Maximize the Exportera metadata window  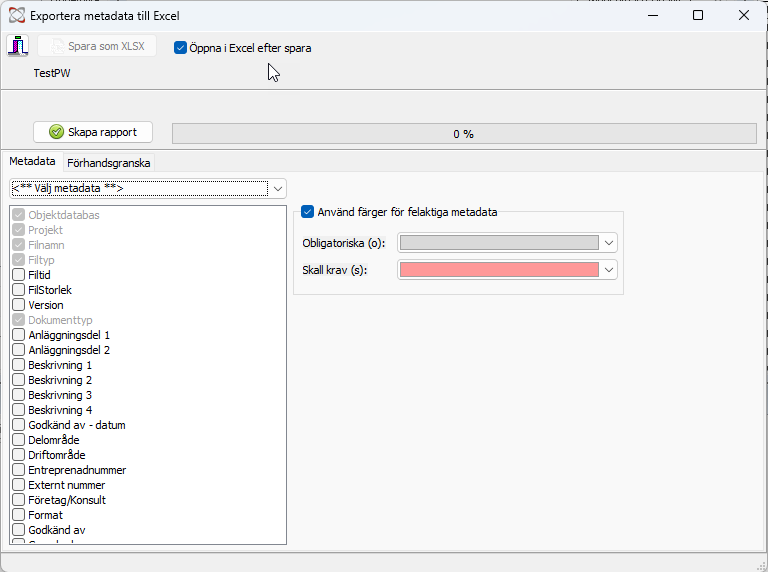(698, 15)
